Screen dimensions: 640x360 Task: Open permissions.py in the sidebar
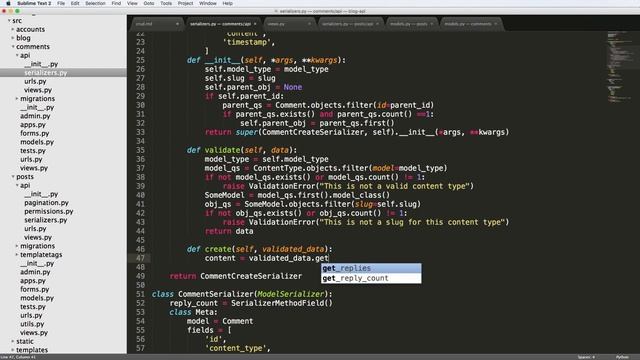point(49,211)
